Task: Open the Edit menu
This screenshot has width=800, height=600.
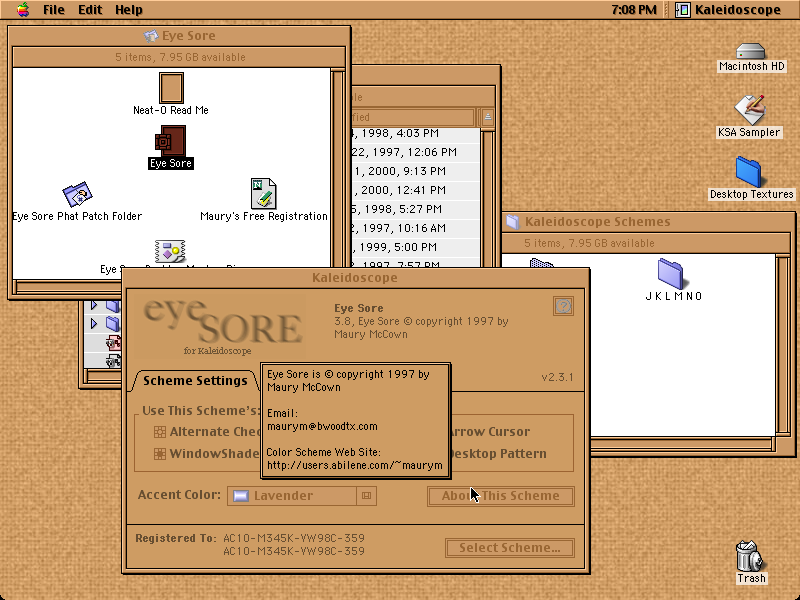Action: pos(90,10)
